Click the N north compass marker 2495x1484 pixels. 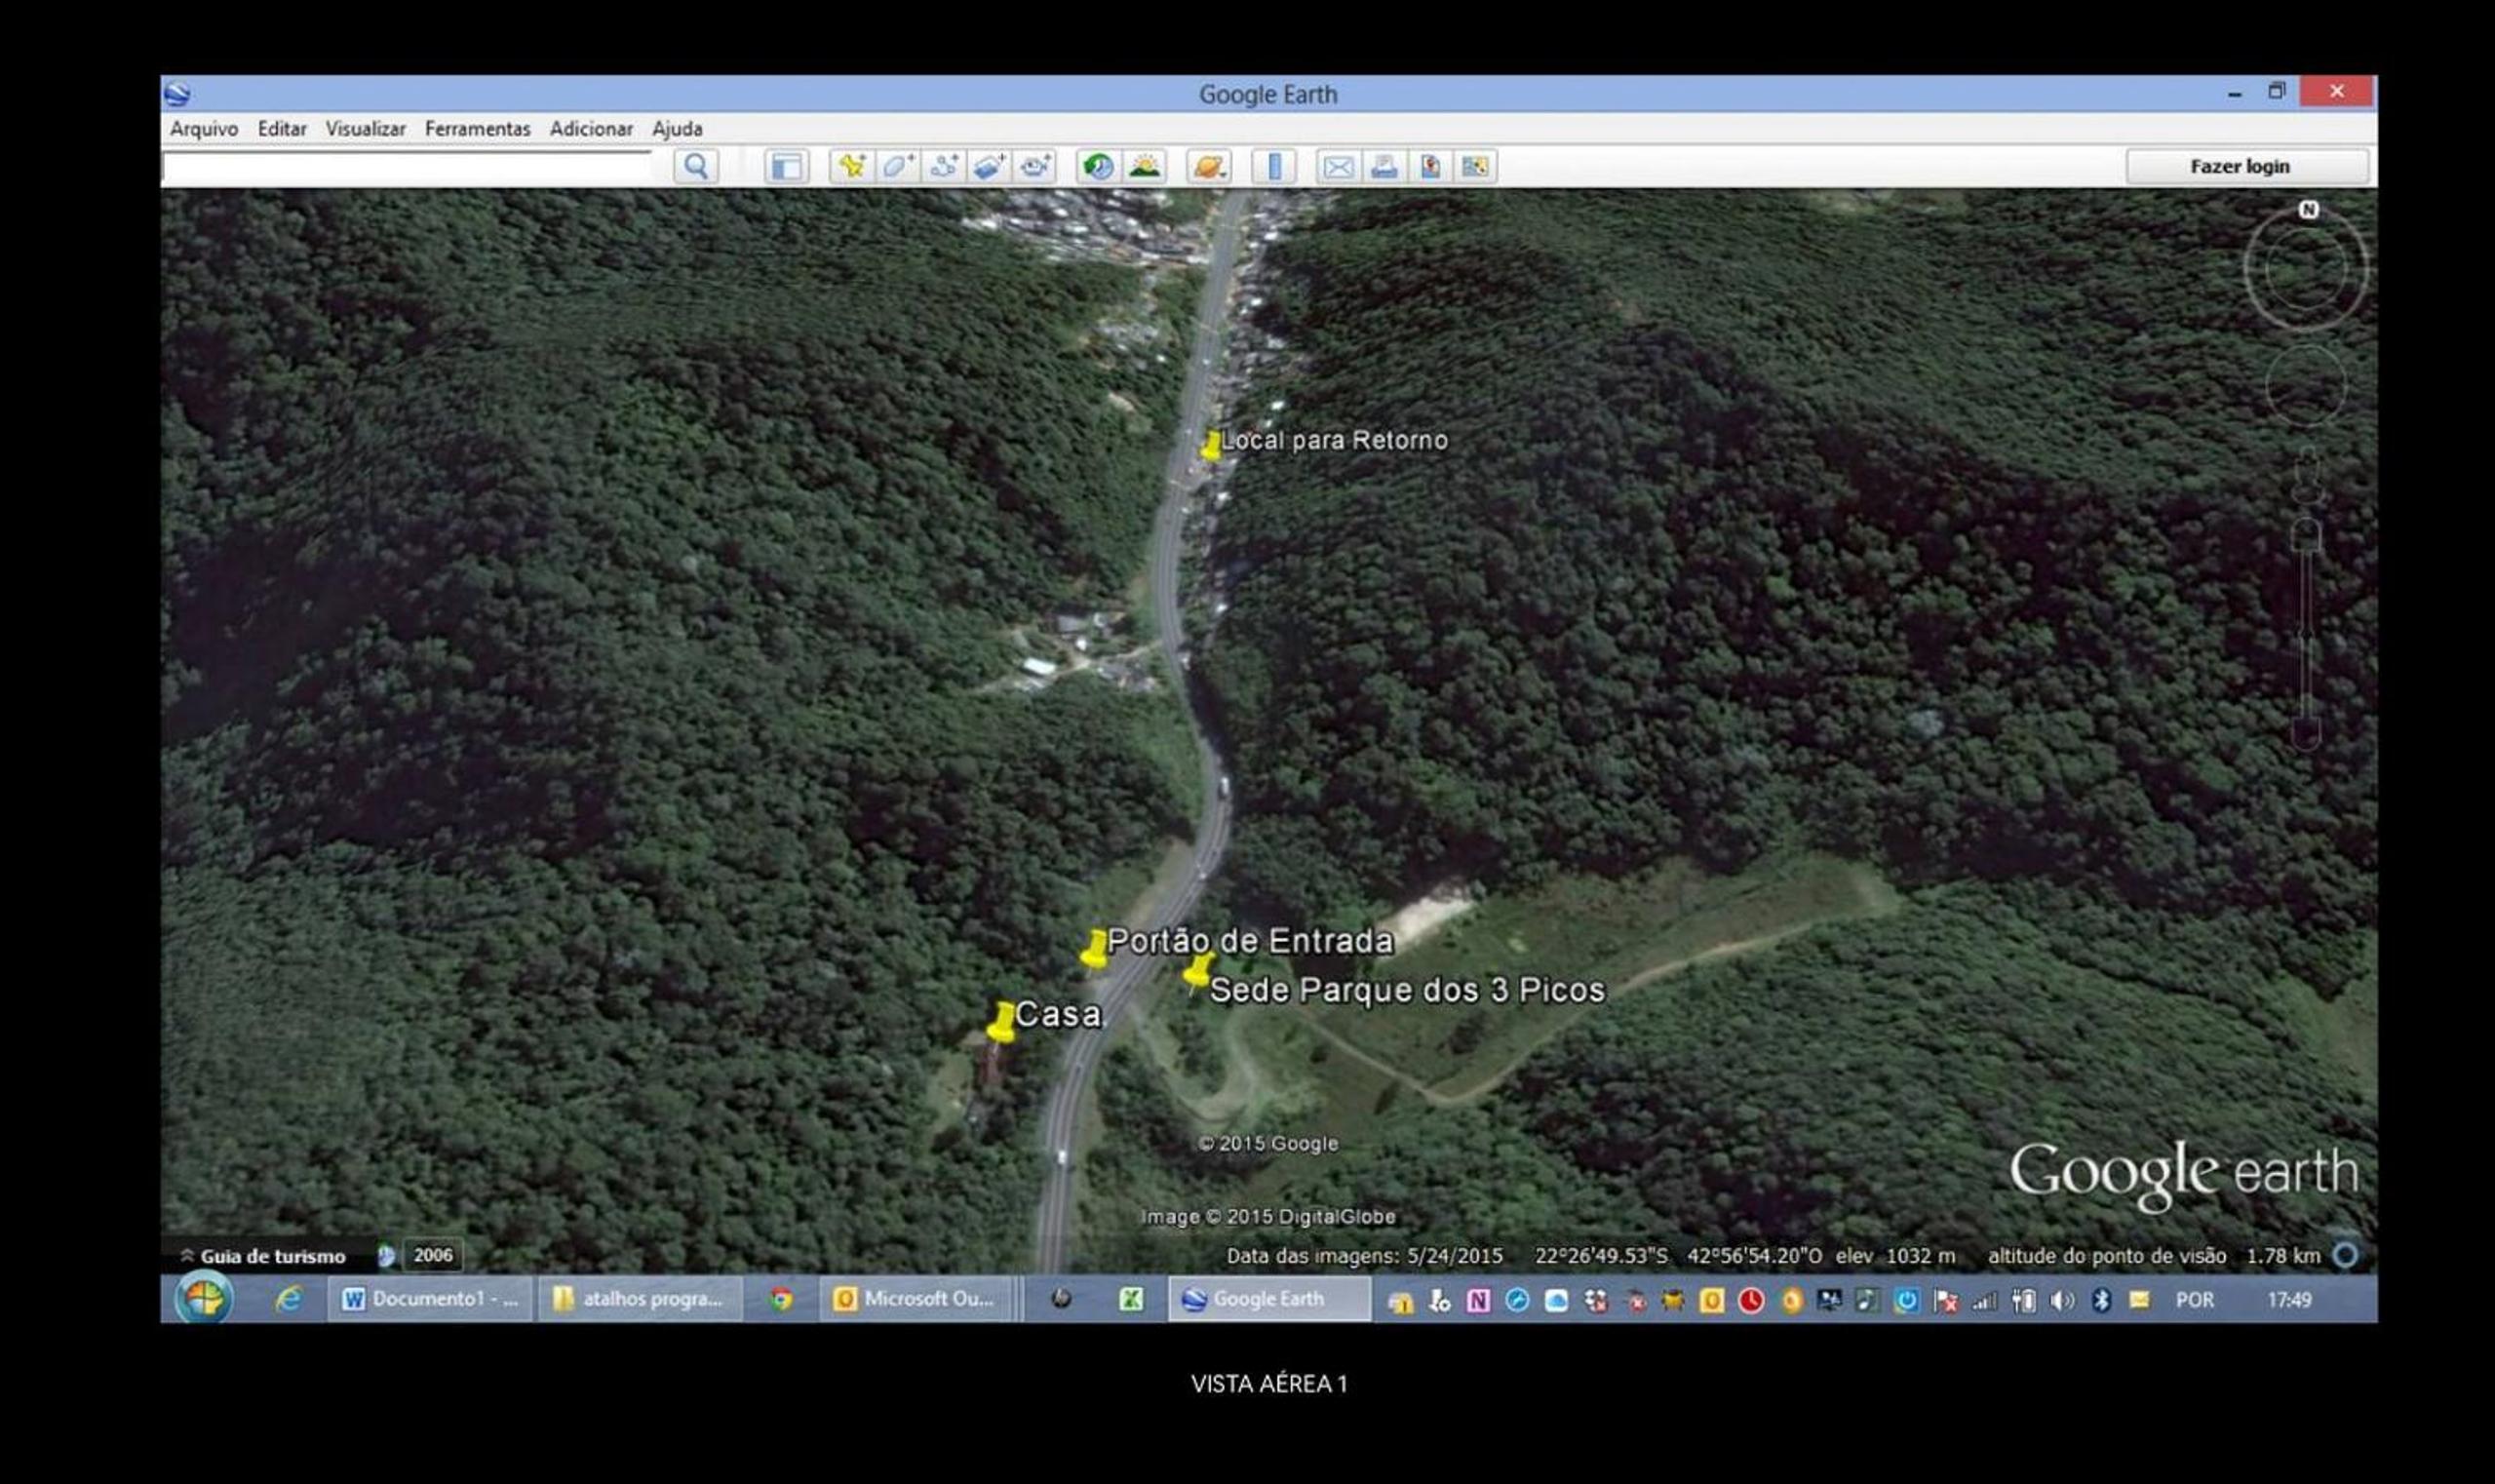tap(2308, 210)
